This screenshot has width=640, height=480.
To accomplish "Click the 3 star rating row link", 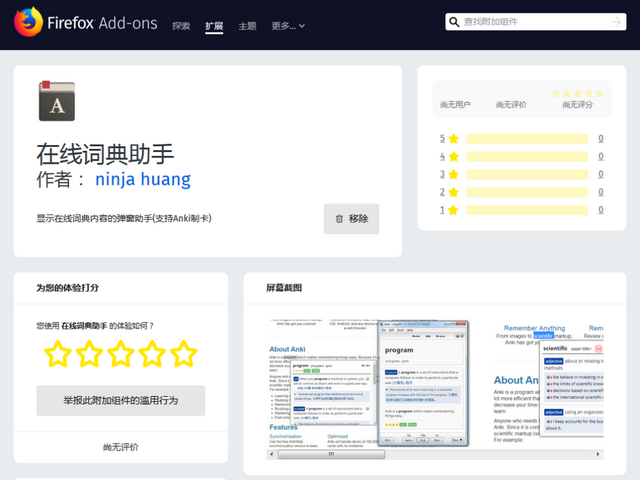I will point(449,174).
